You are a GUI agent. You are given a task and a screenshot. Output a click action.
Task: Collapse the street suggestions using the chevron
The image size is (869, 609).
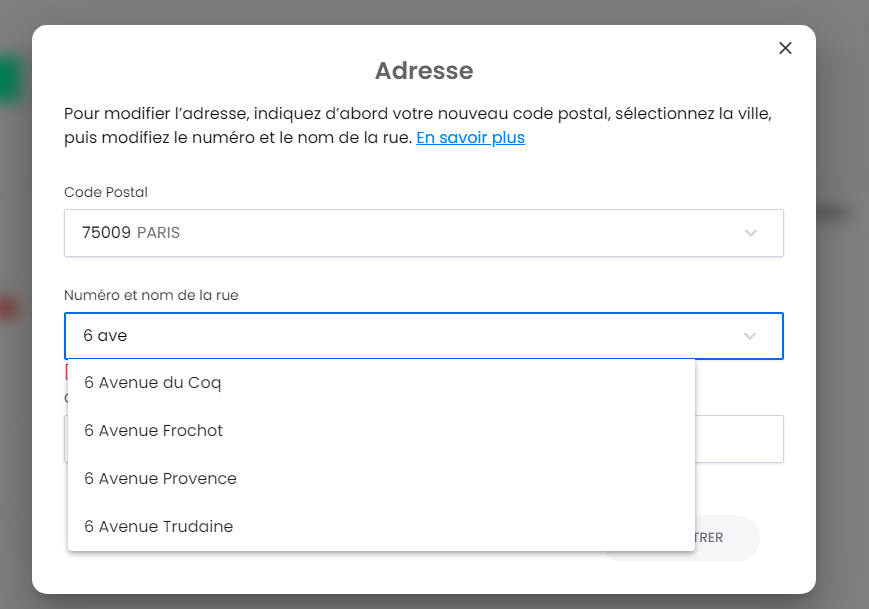(x=751, y=336)
